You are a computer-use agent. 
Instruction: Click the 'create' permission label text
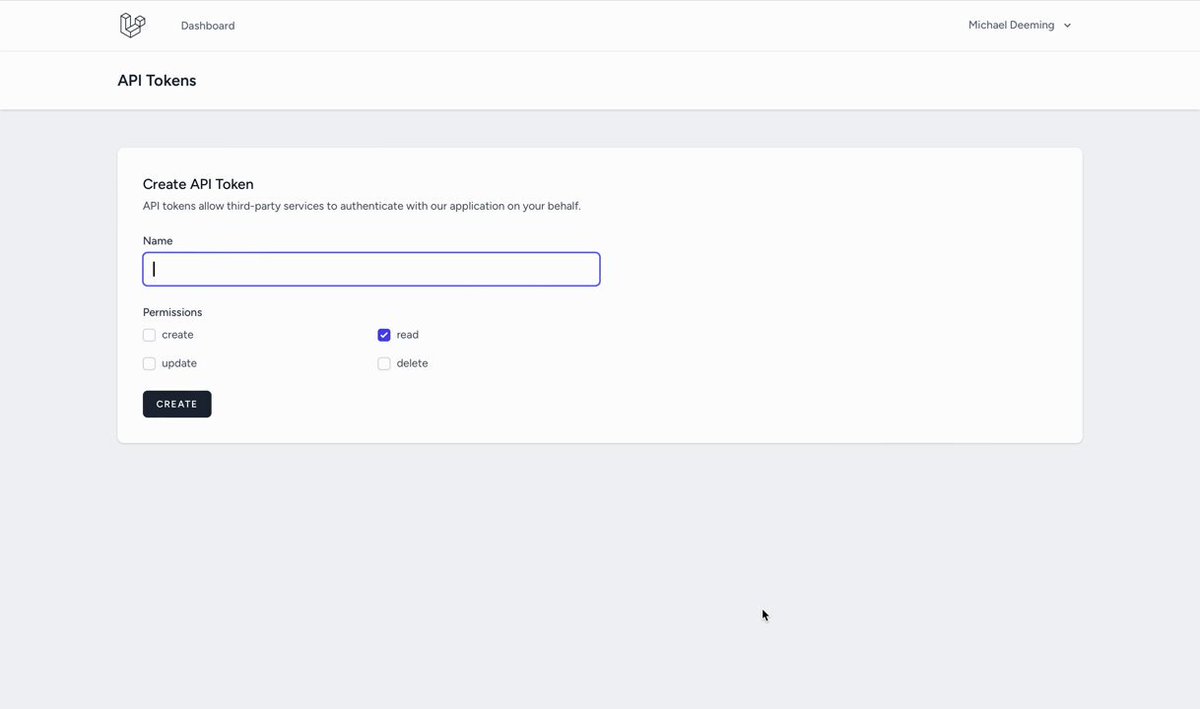(178, 335)
